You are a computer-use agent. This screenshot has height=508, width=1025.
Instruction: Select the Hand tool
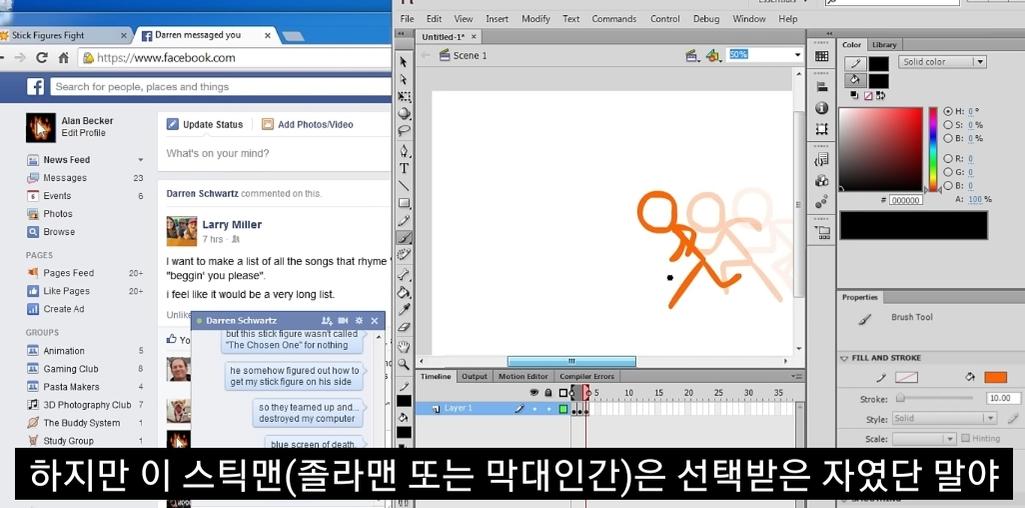pyautogui.click(x=404, y=347)
